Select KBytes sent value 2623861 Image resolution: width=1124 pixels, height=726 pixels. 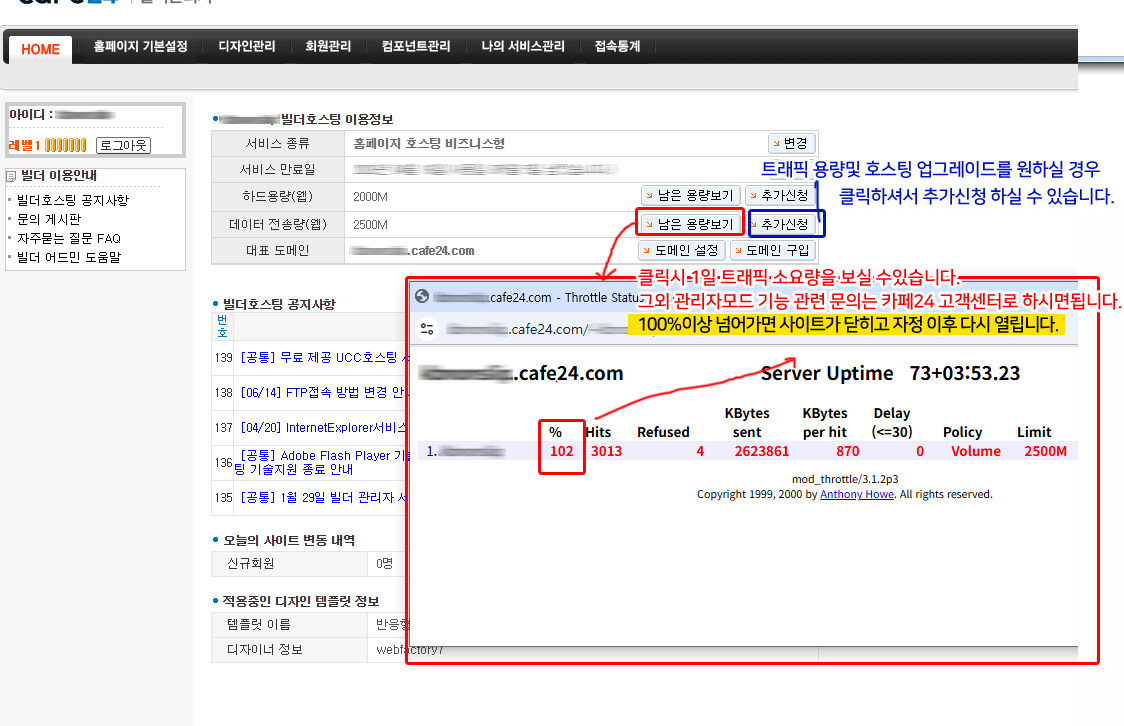[x=761, y=452]
